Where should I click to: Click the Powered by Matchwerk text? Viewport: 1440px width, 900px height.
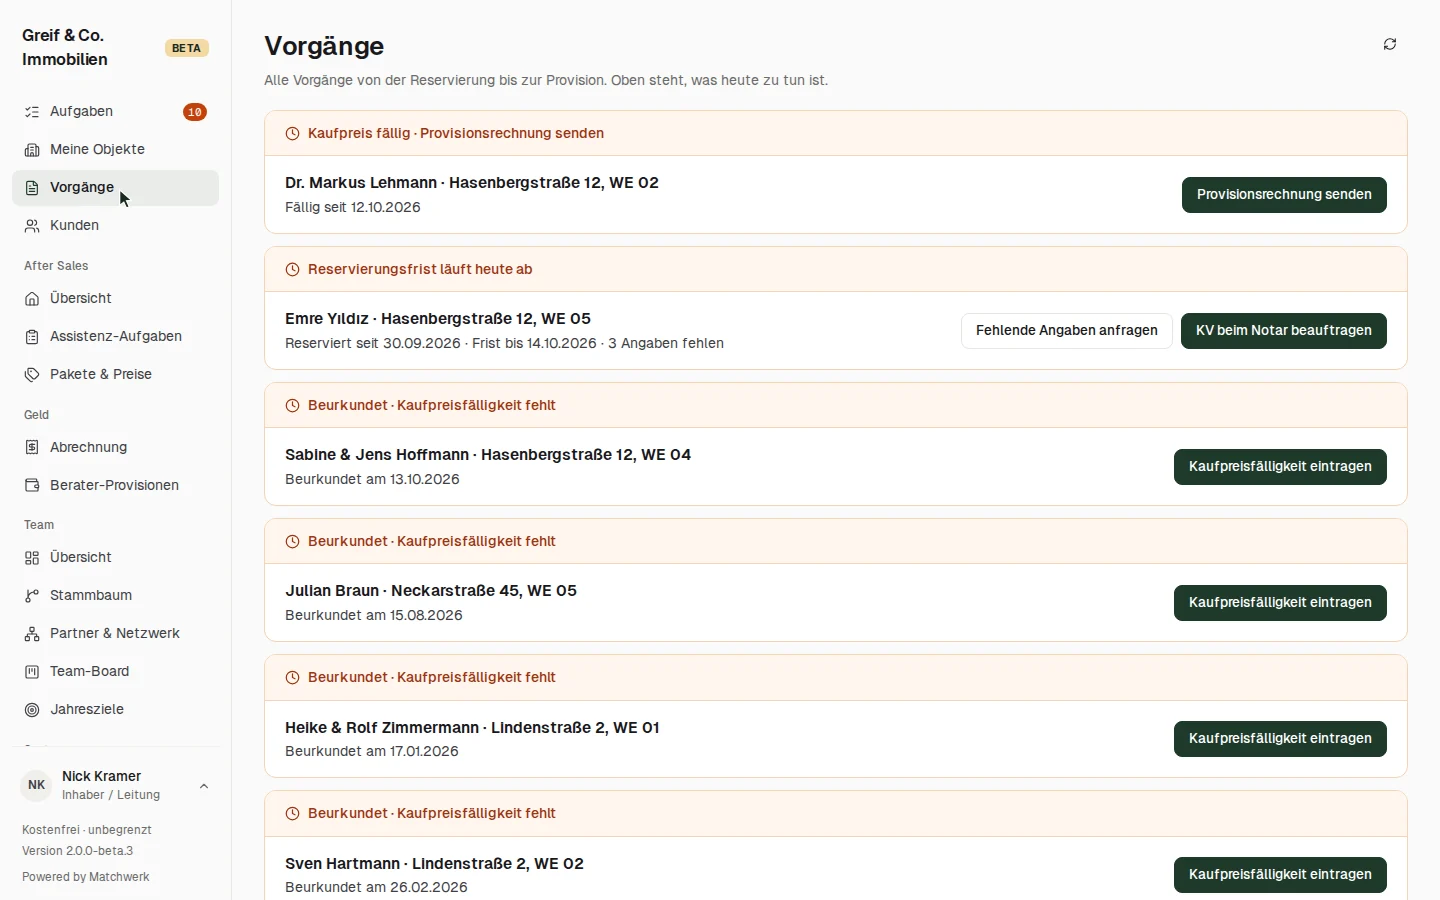coord(86,877)
